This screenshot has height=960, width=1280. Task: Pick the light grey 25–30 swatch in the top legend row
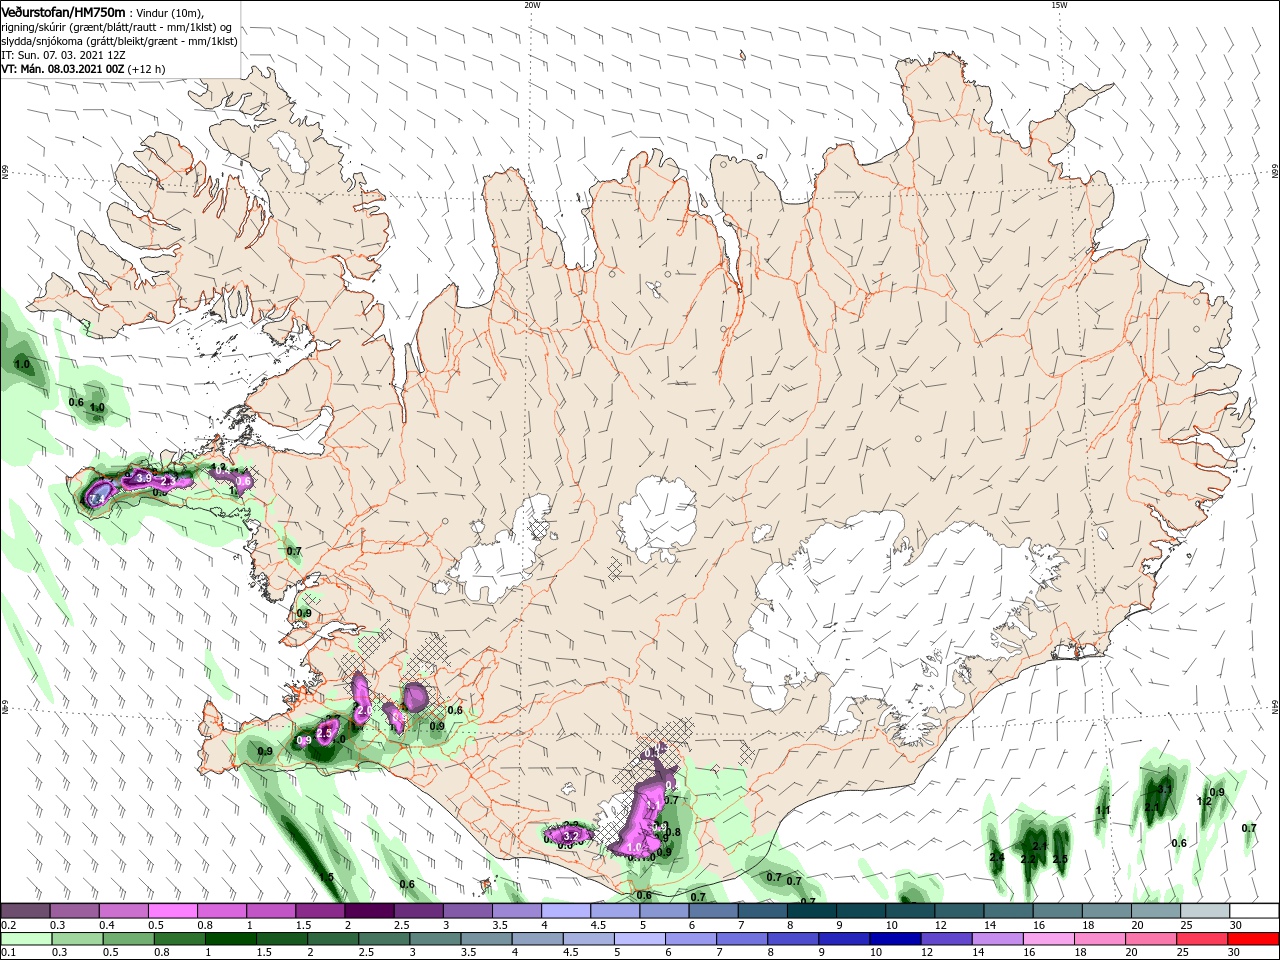pyautogui.click(x=1205, y=911)
